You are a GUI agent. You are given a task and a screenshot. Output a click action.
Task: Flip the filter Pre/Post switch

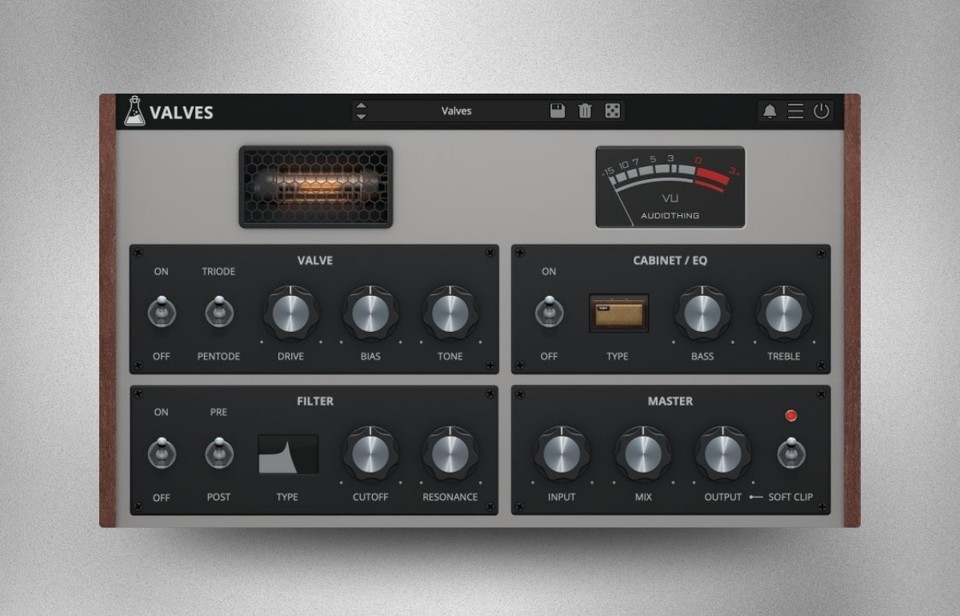coord(219,453)
